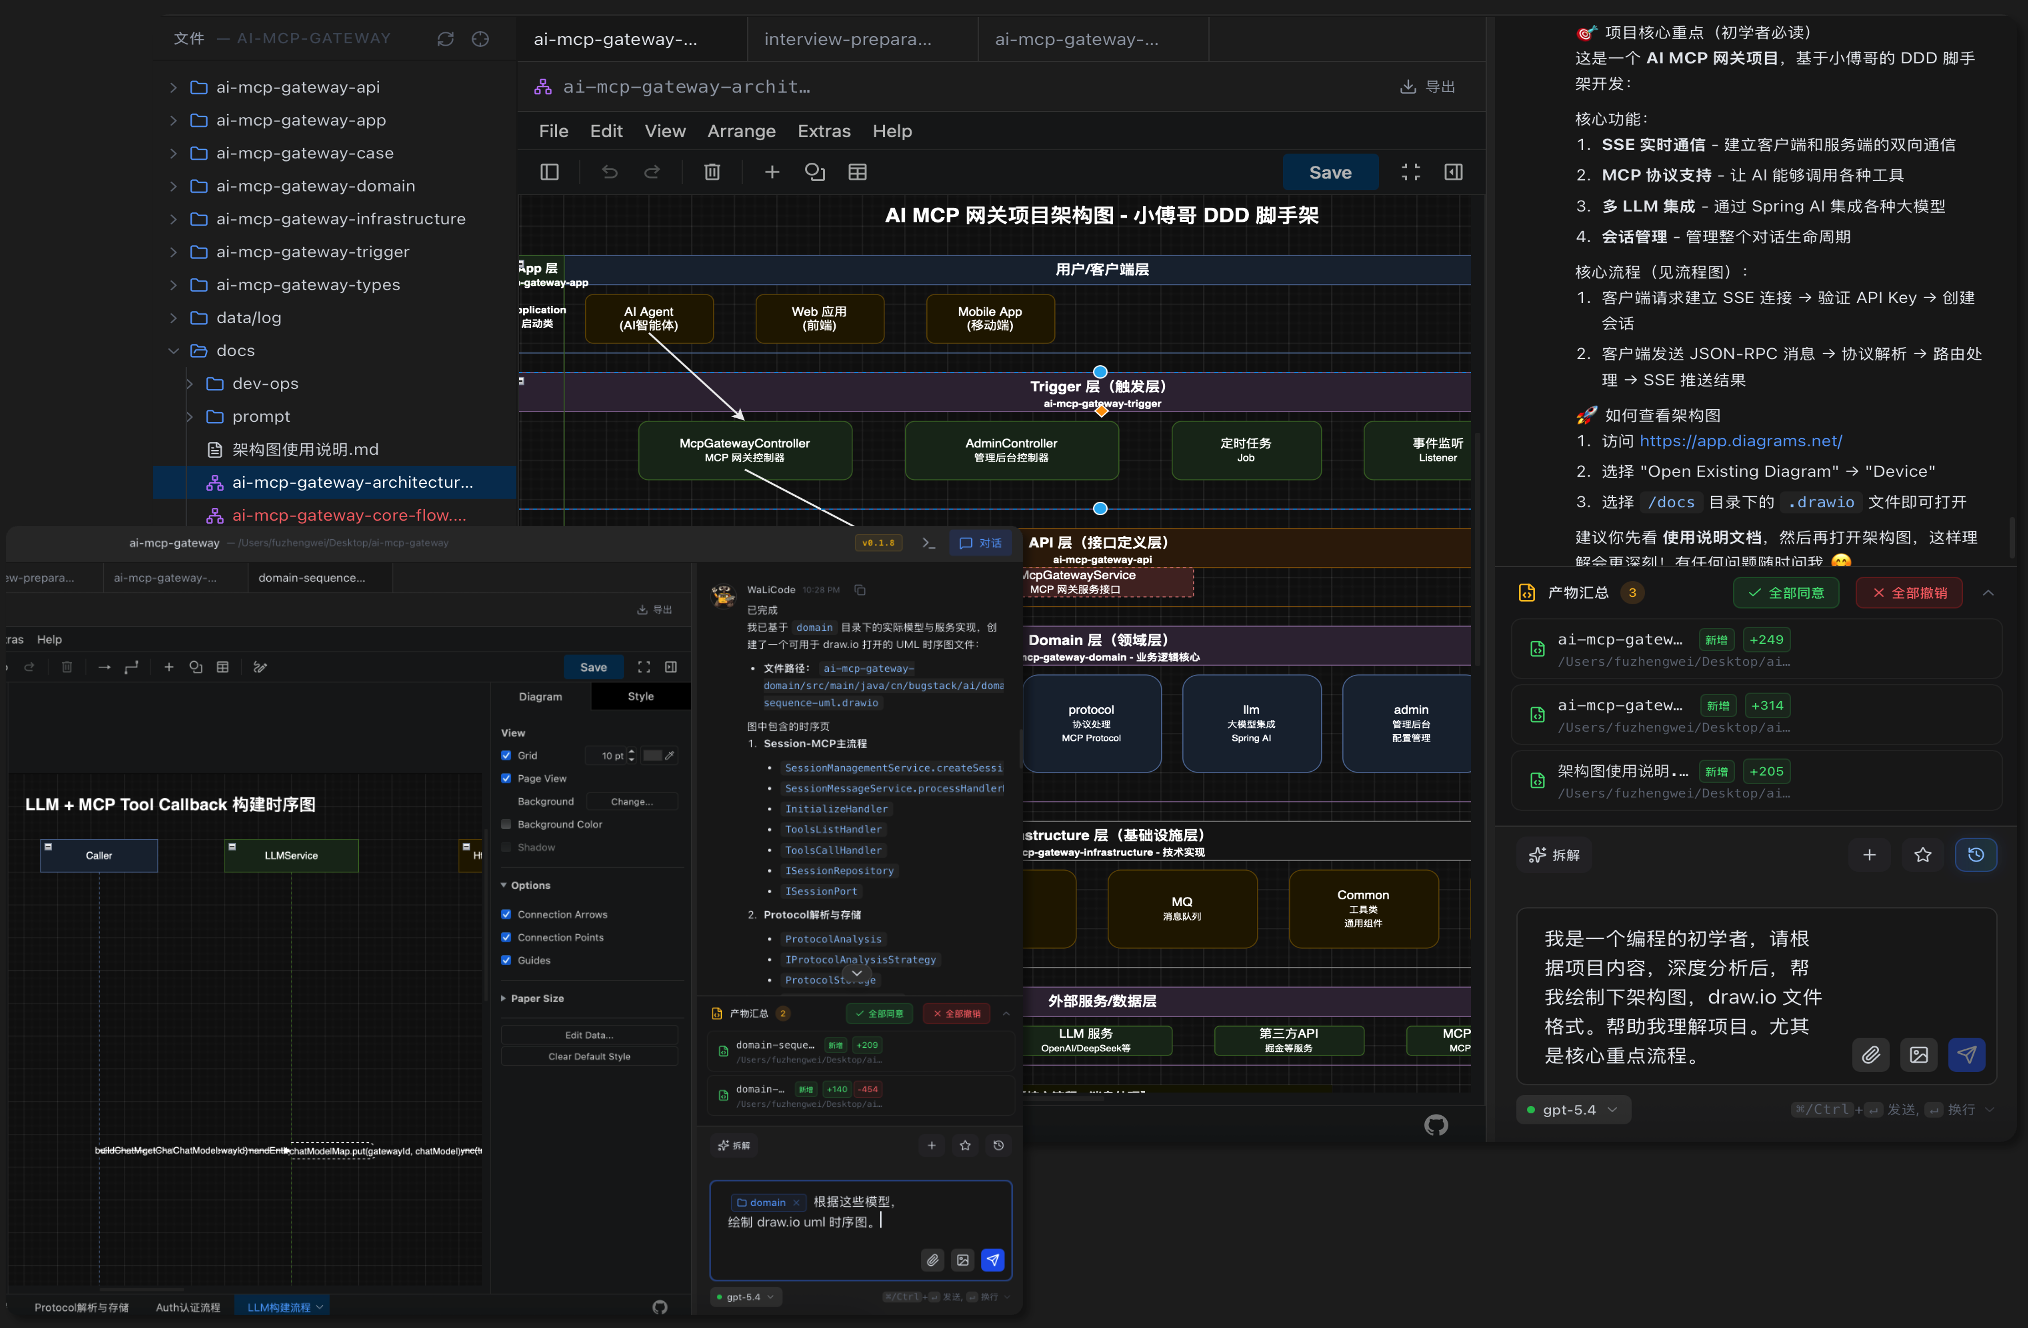
Task: Switch to the Diagram tab in side panel
Action: click(540, 697)
